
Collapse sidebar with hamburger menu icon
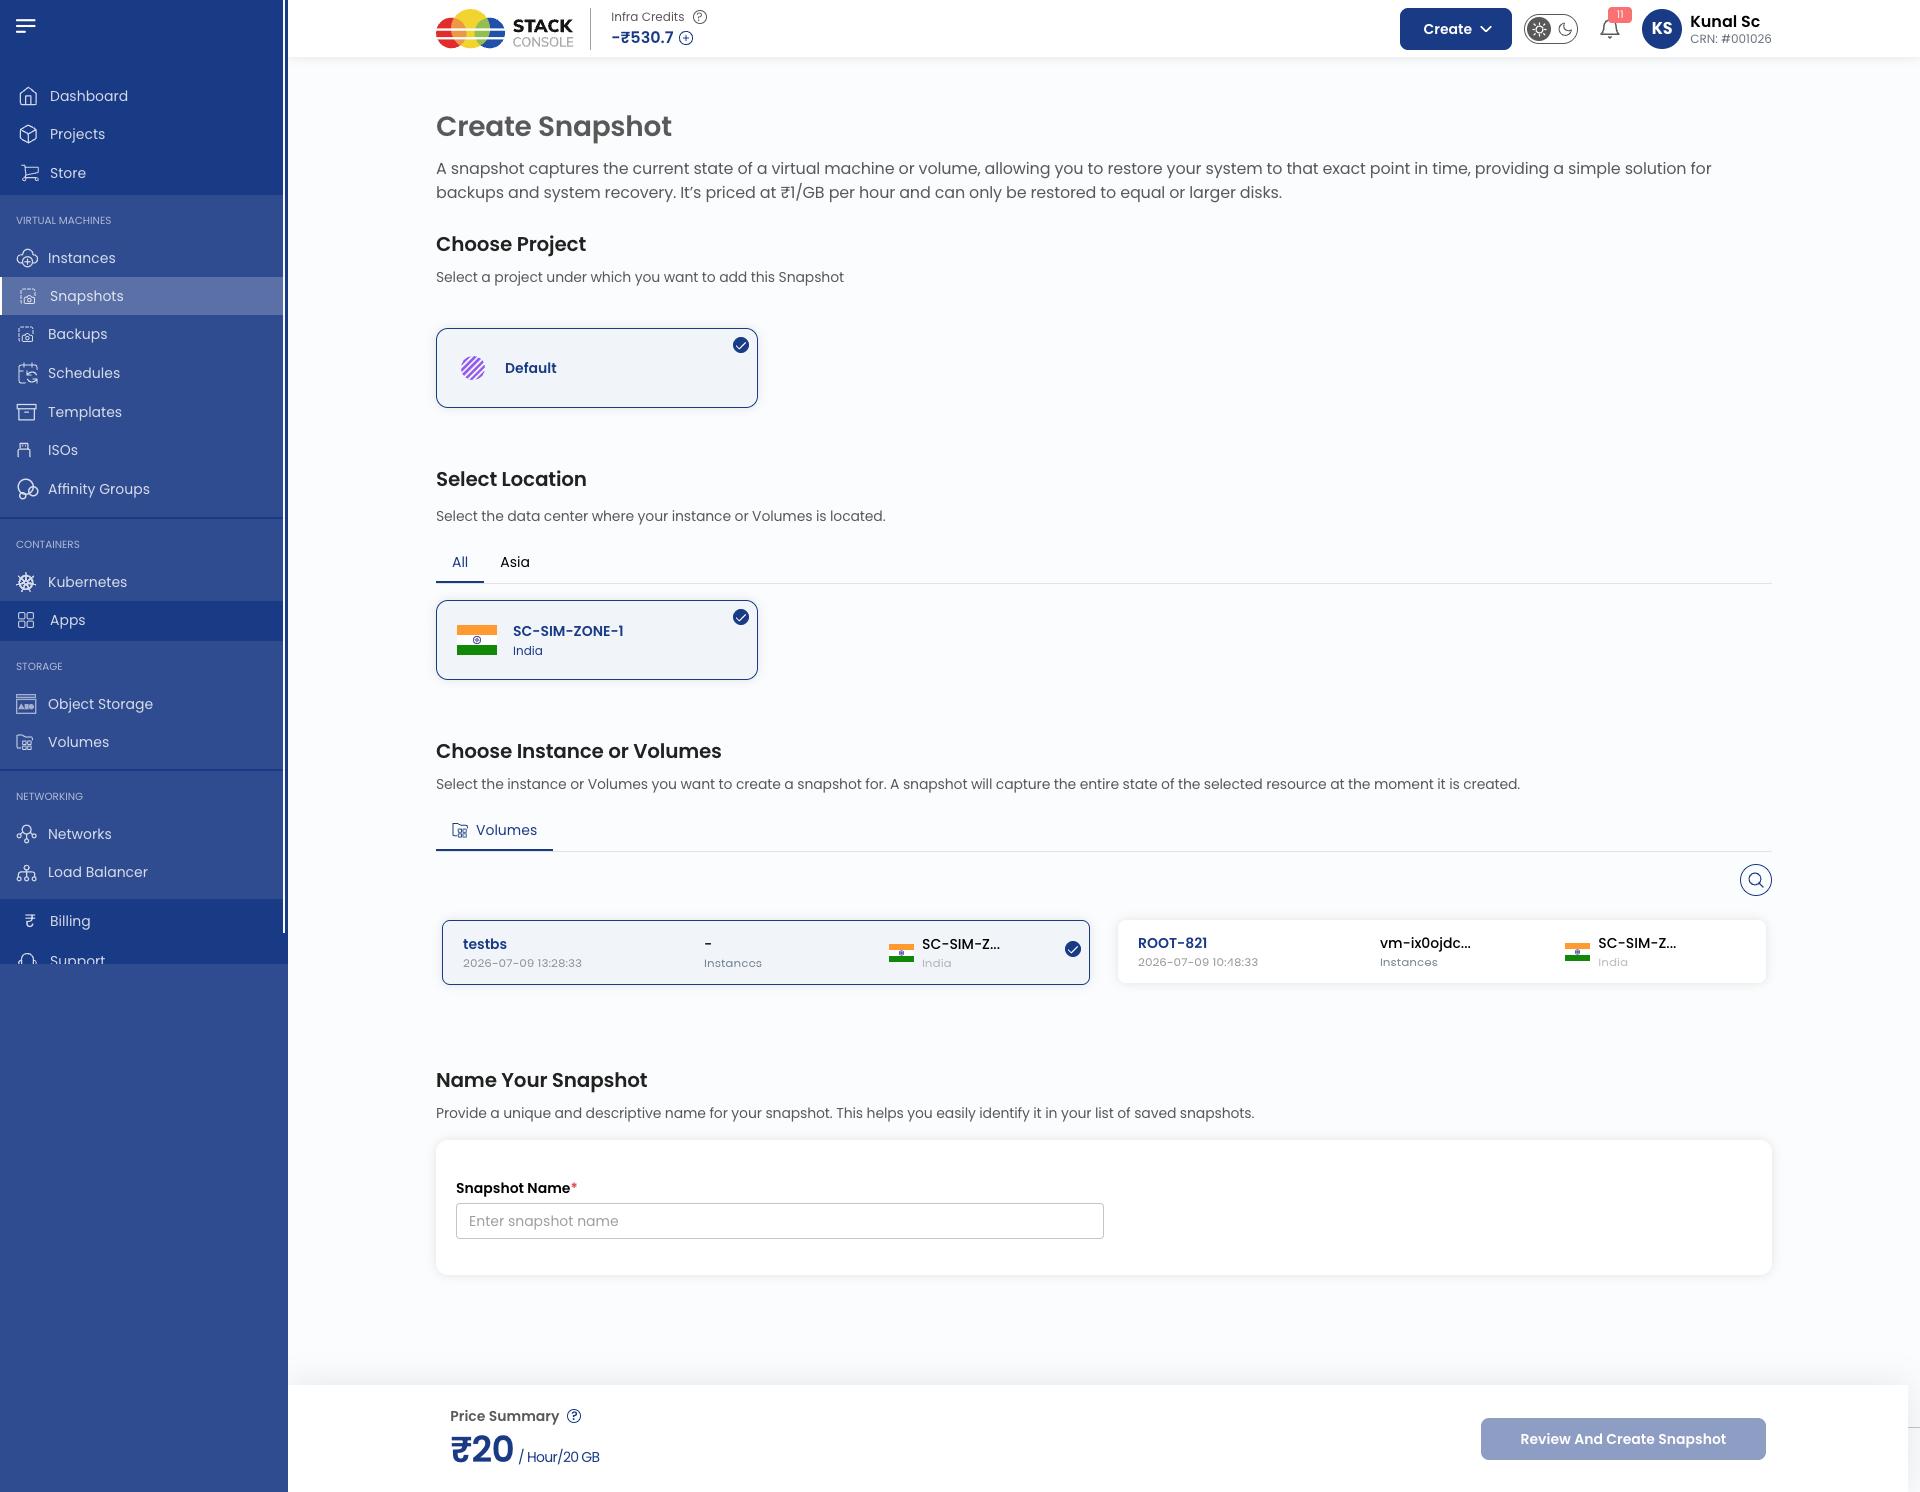coord(26,25)
